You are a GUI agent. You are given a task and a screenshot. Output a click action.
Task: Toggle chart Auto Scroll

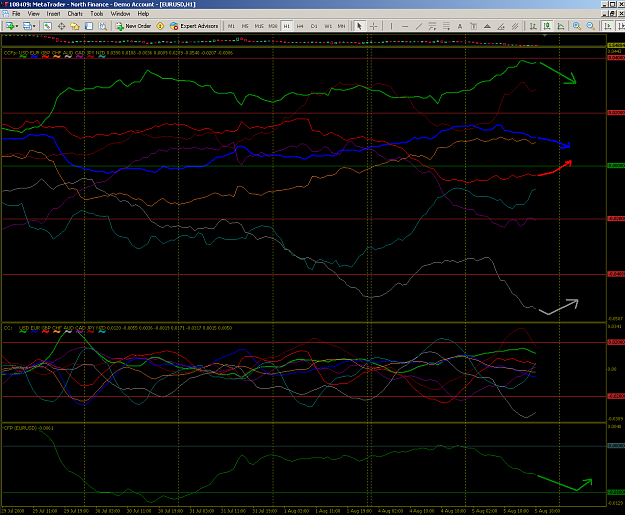point(608,26)
